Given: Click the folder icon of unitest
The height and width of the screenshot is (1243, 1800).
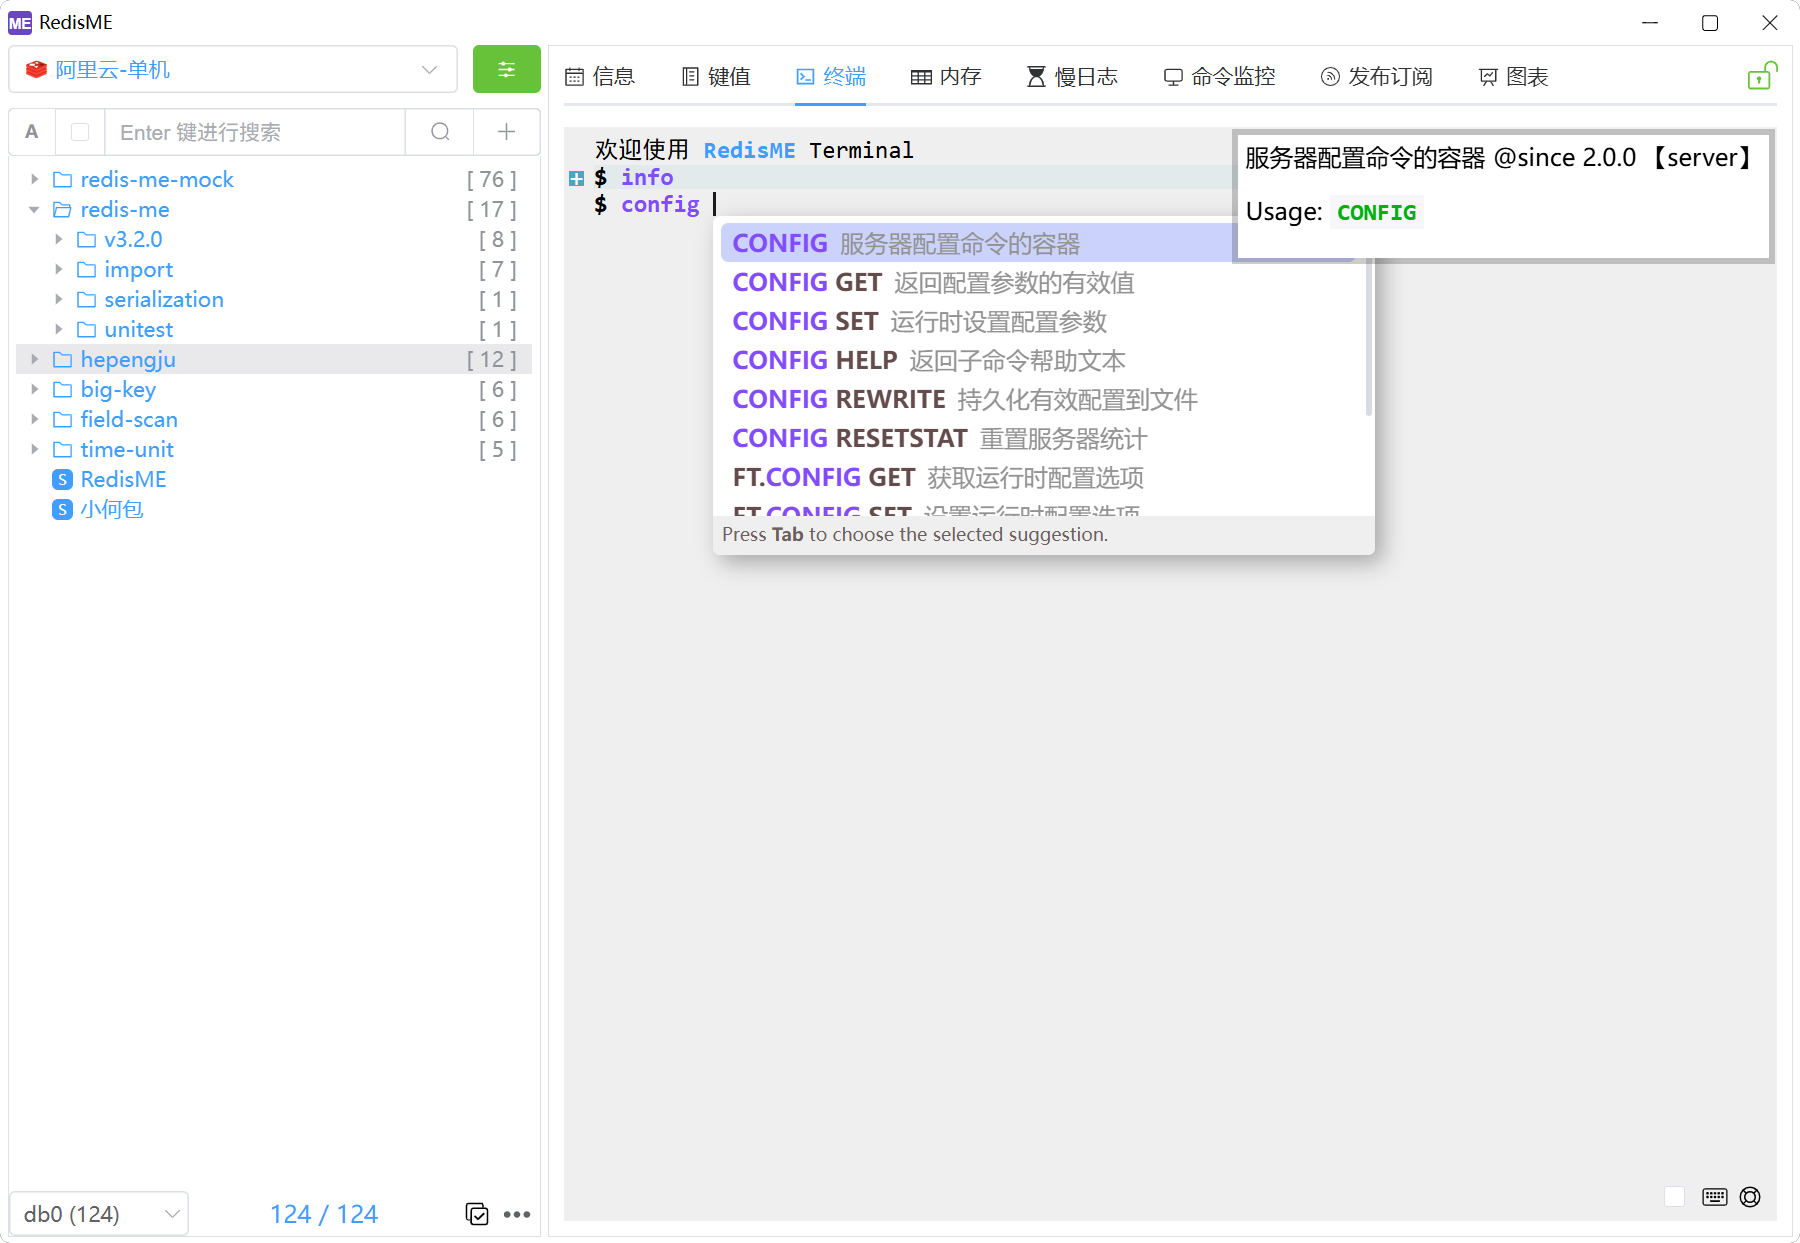Looking at the screenshot, I should coord(86,330).
